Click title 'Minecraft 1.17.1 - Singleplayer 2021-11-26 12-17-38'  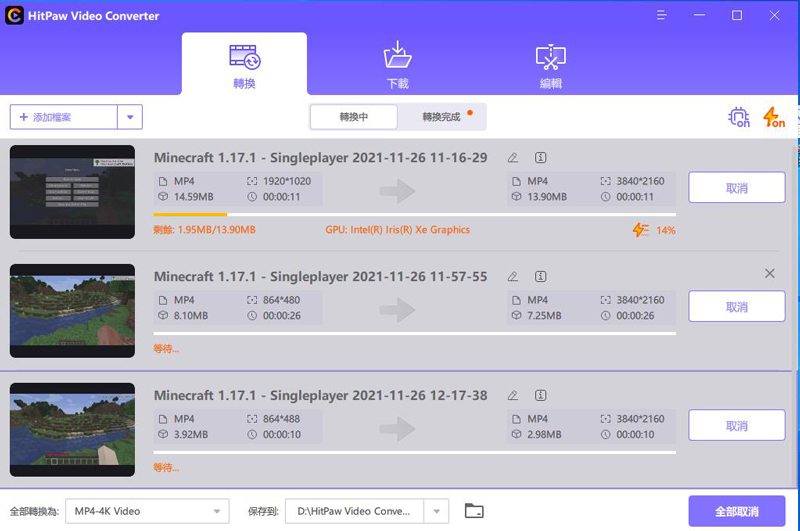[x=320, y=395]
